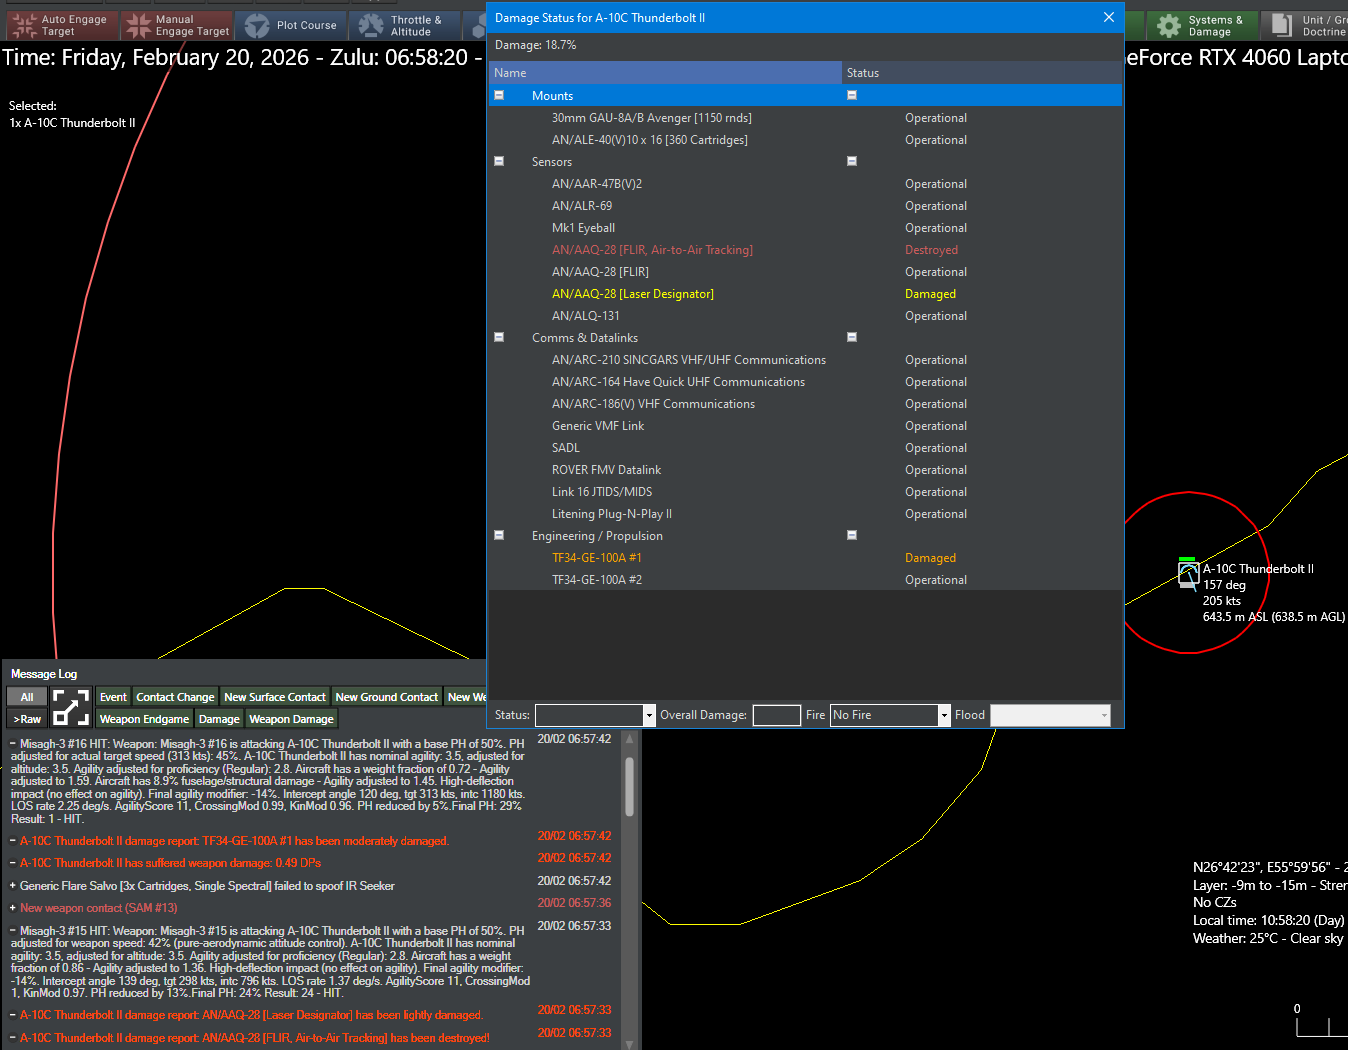Click the Laser Designator lightly damaged log entry
The width and height of the screenshot is (1348, 1050).
(251, 1015)
